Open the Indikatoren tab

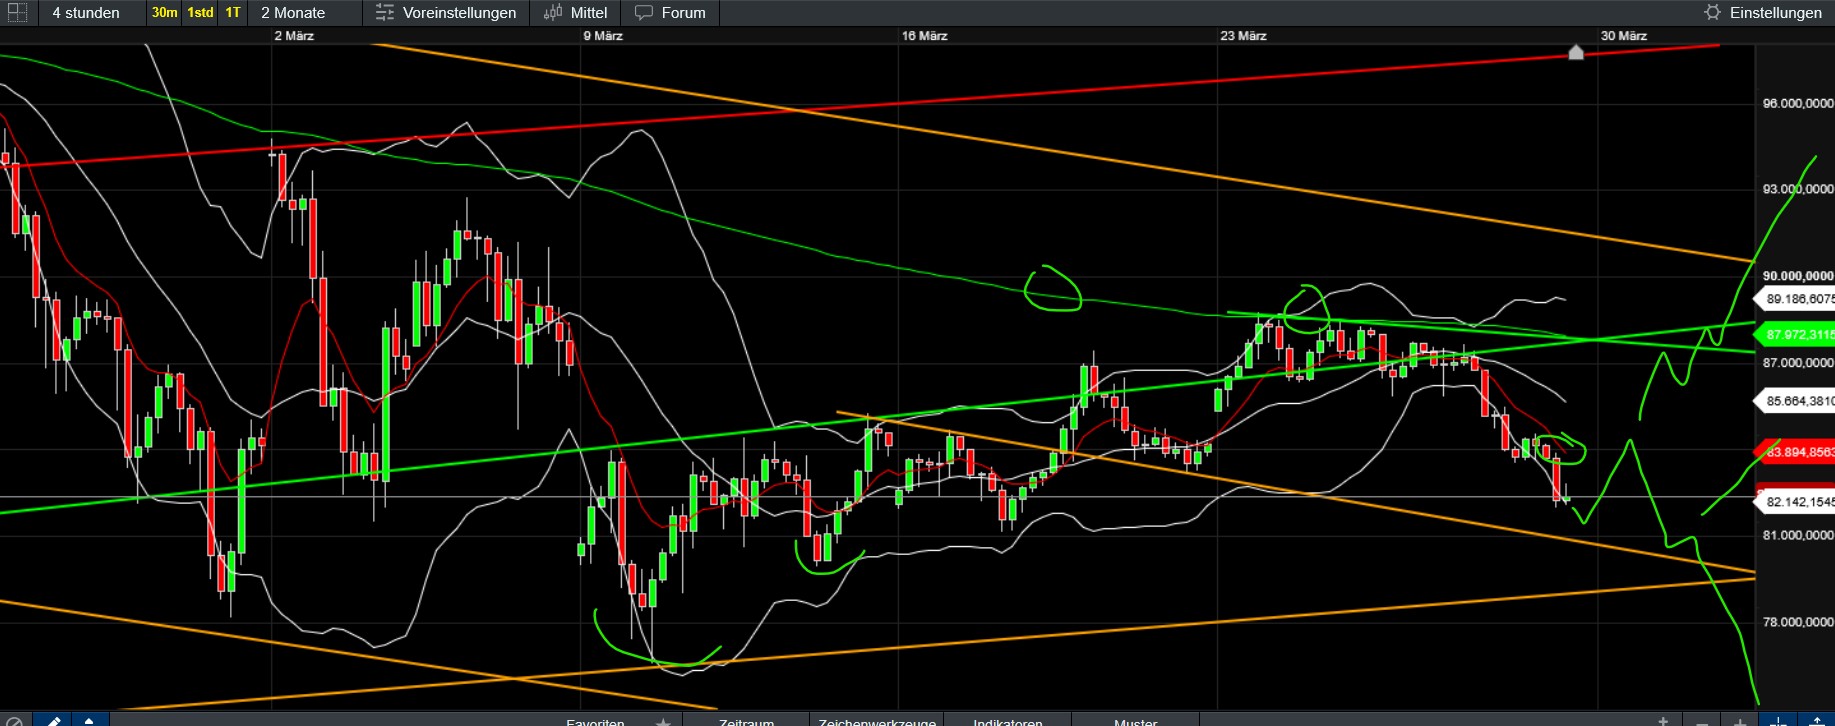tap(1007, 721)
